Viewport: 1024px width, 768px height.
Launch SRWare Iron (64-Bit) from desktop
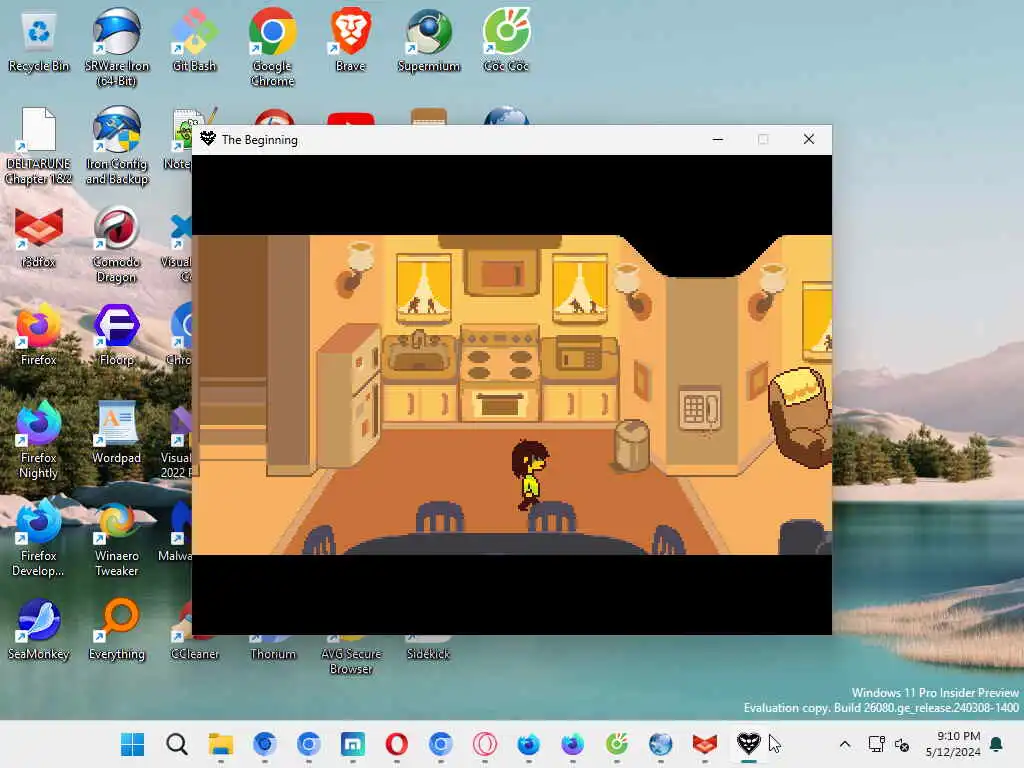(x=117, y=47)
